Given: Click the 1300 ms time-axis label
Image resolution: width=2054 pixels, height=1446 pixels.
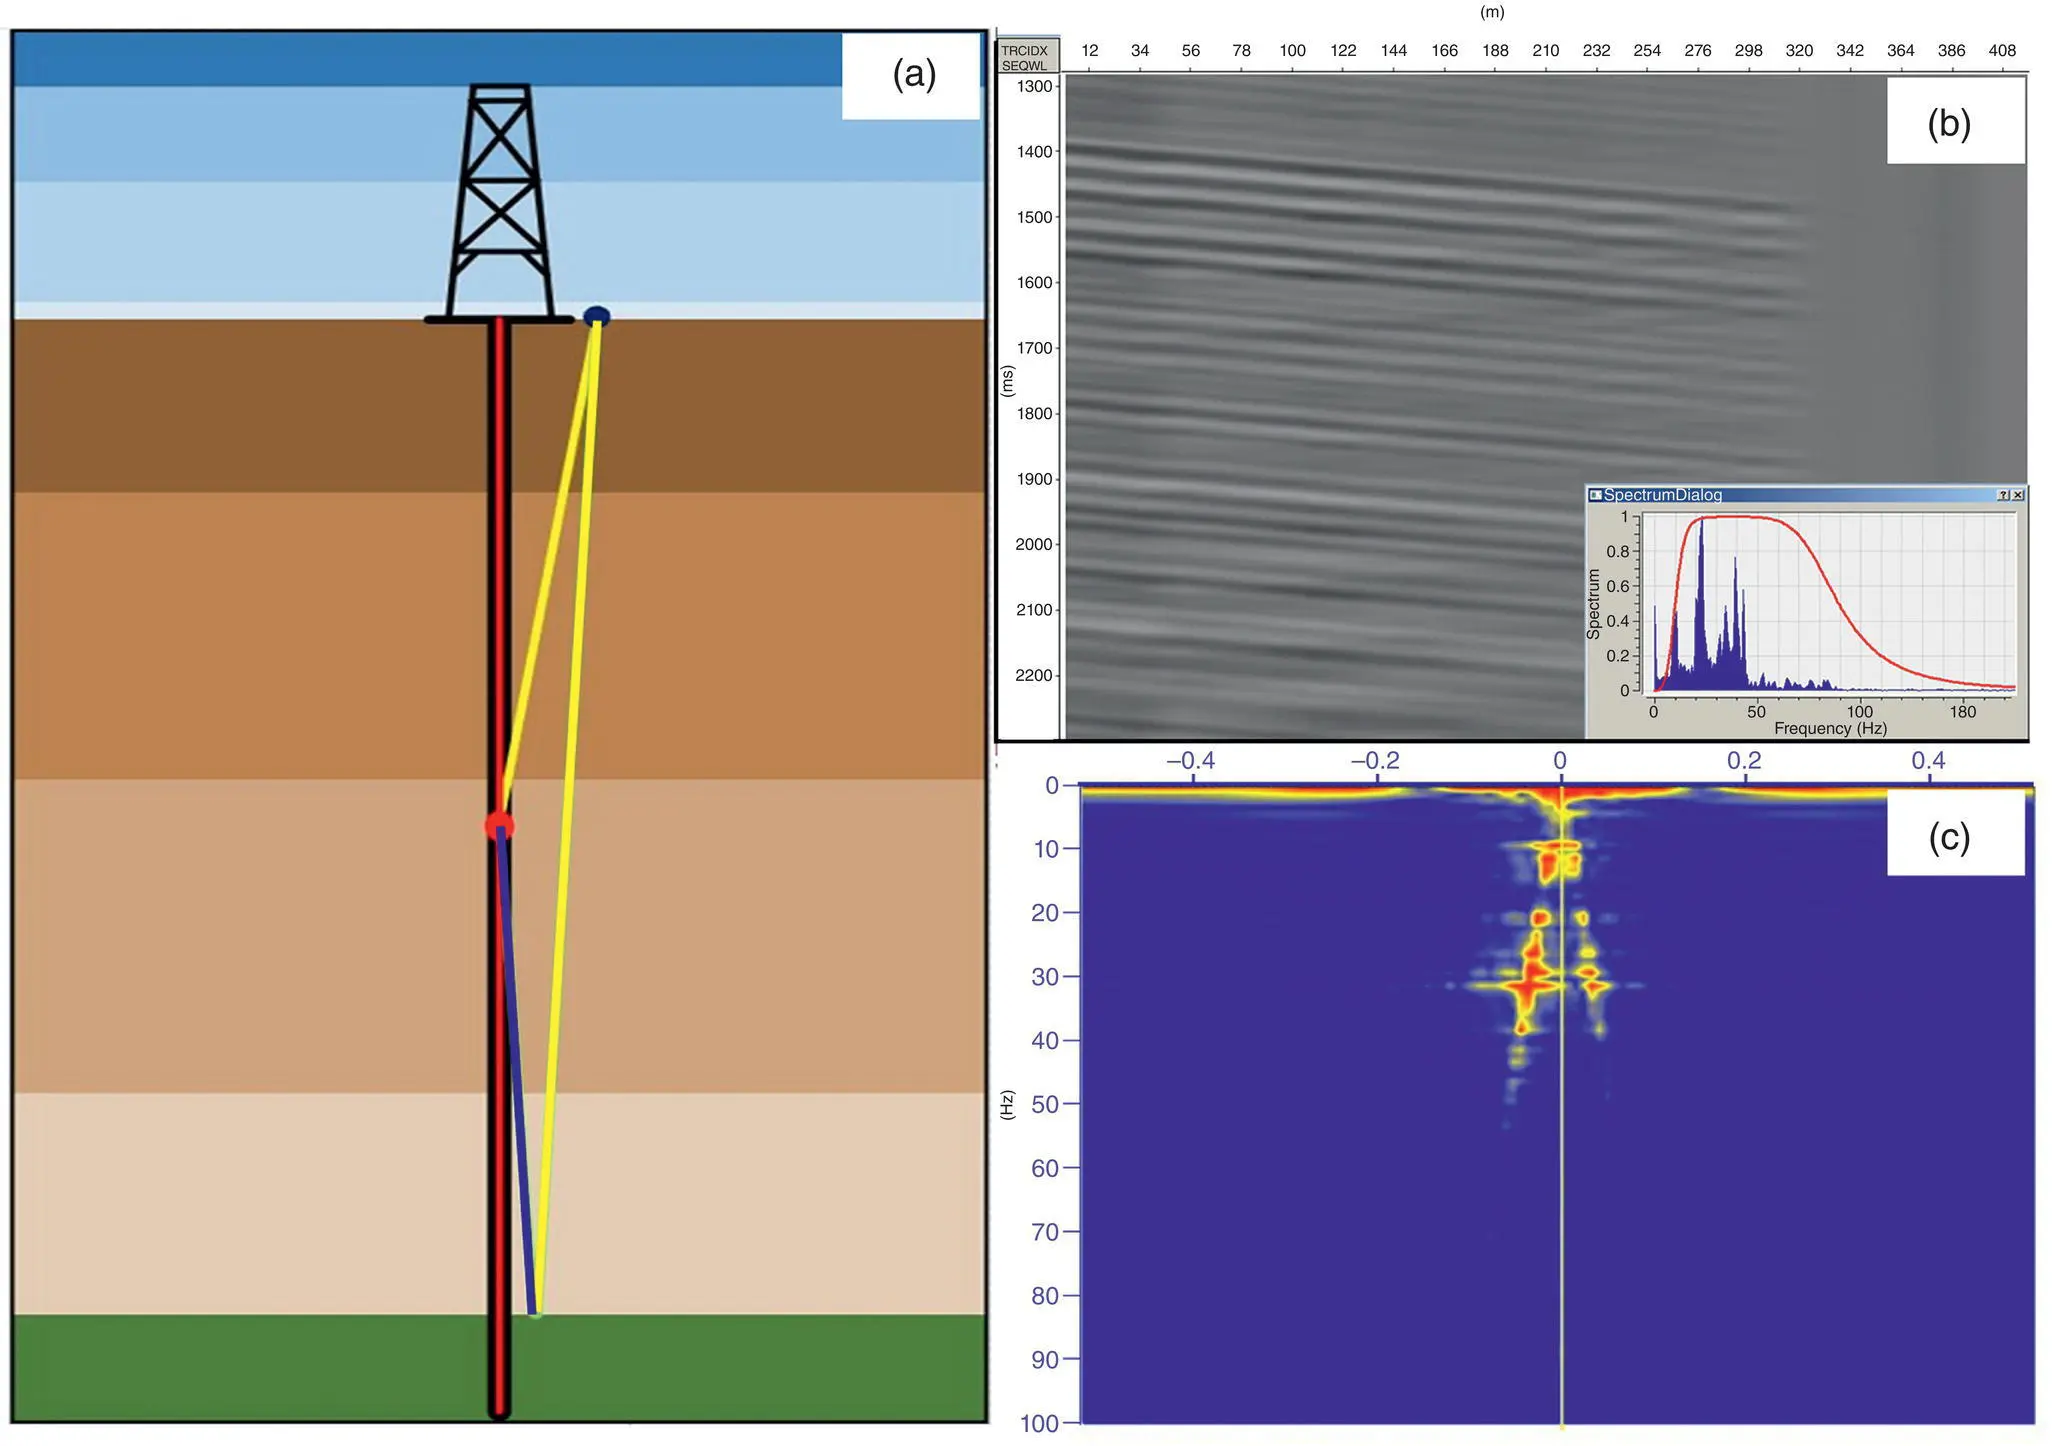Looking at the screenshot, I should pos(1034,87).
